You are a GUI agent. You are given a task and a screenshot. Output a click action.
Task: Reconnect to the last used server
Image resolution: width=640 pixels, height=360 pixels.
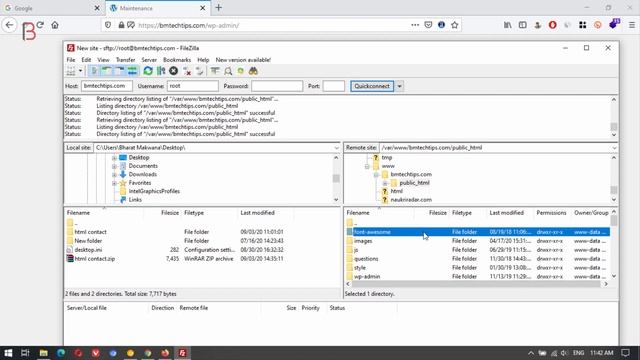(200, 71)
